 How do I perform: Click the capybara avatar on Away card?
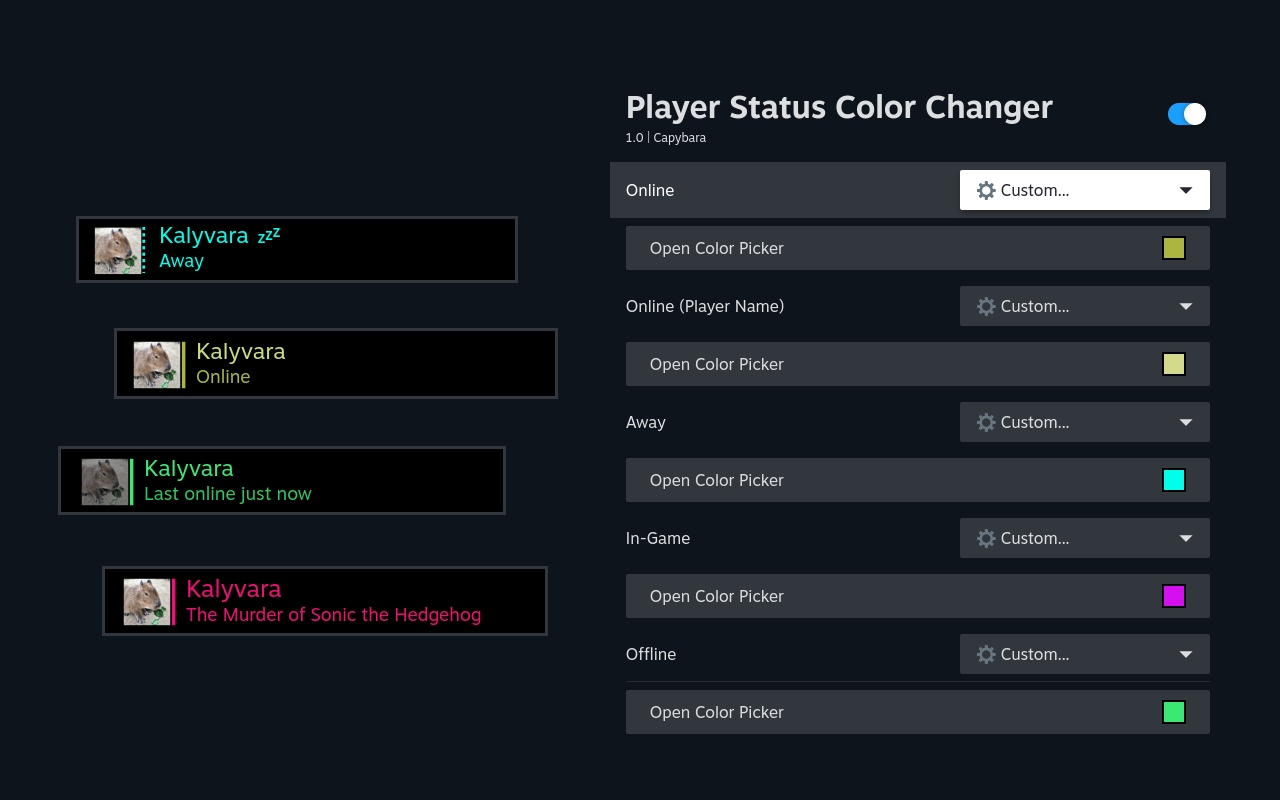coord(118,250)
